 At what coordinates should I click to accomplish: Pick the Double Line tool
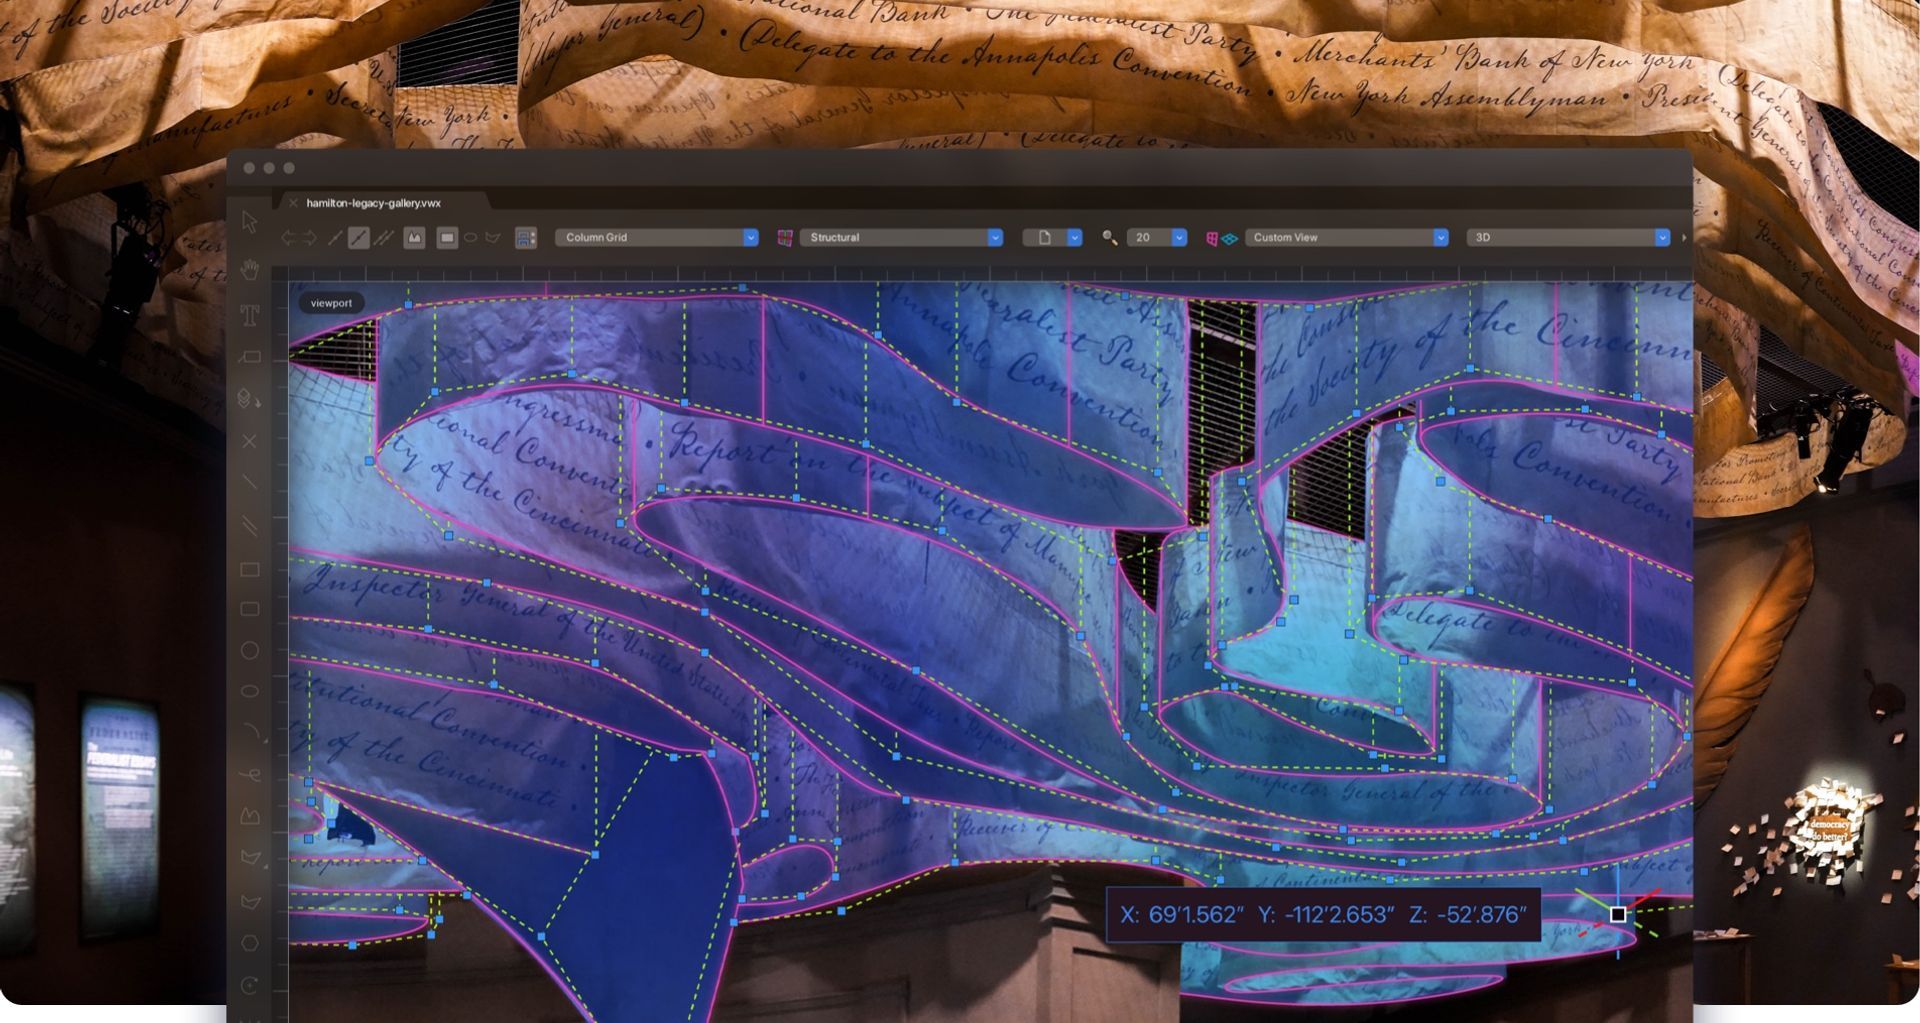250,526
